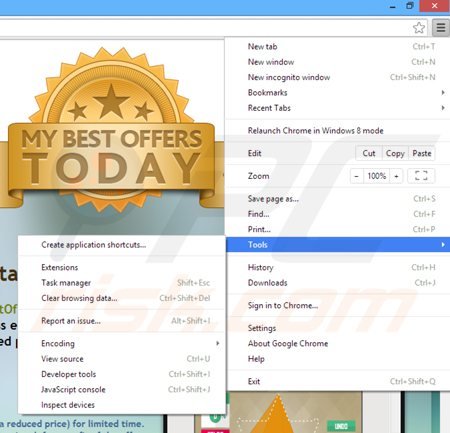Choose Report an issue...
The width and height of the screenshot is (450, 433).
122,321
